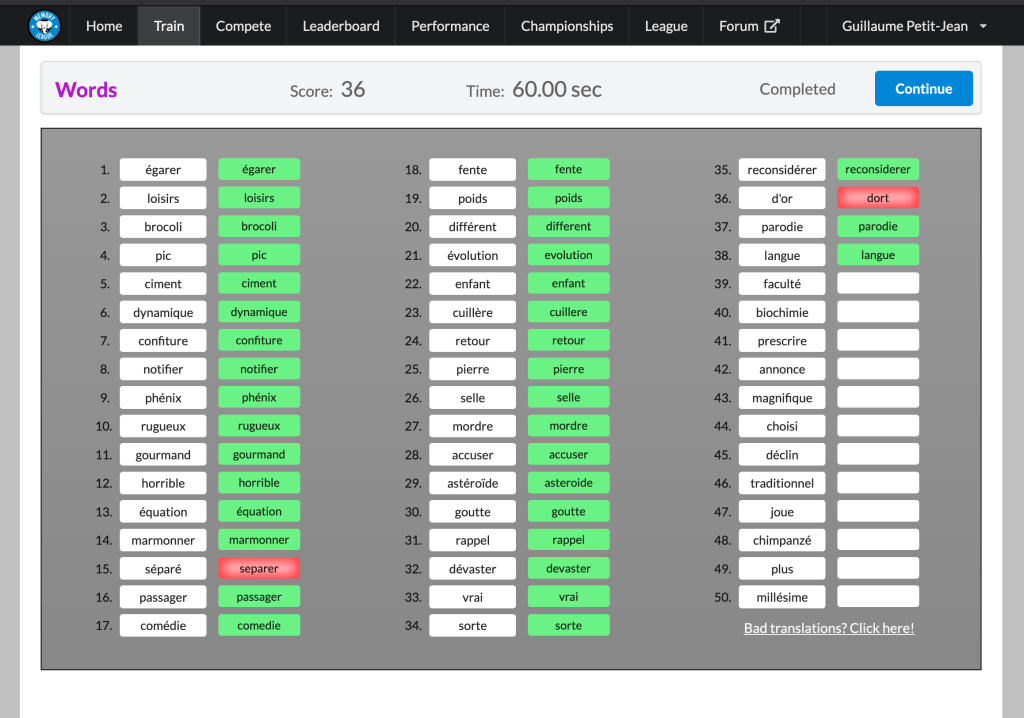Click the 'Bad translations? Click here!' link
This screenshot has width=1024, height=718.
click(829, 628)
